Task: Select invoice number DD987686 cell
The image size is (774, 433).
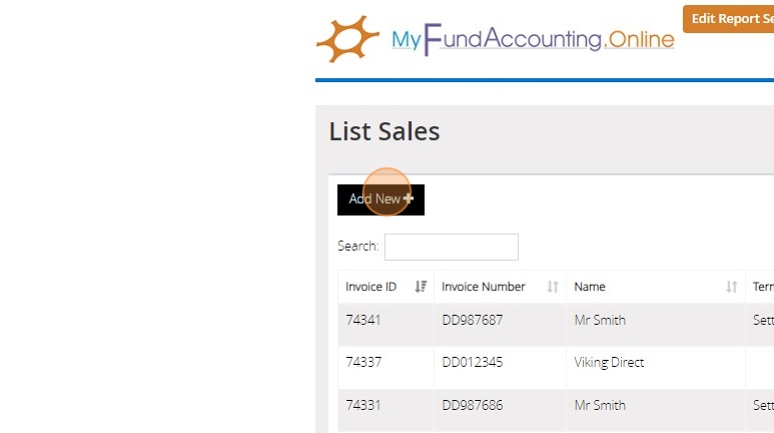Action: coord(472,405)
